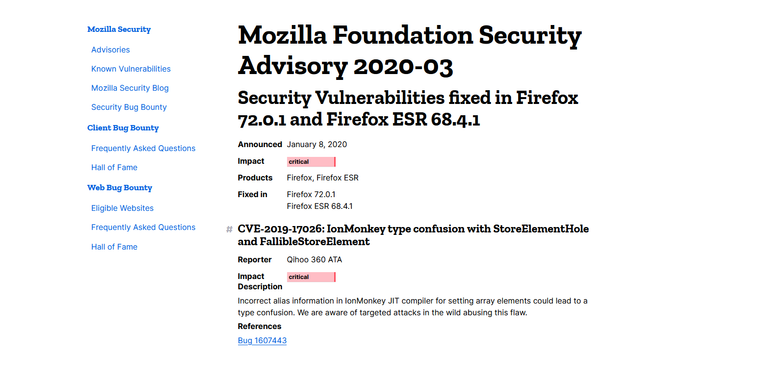The height and width of the screenshot is (380, 760).
Task: View Web Bug Bounty Hall of Fame
Action: [x=114, y=247]
